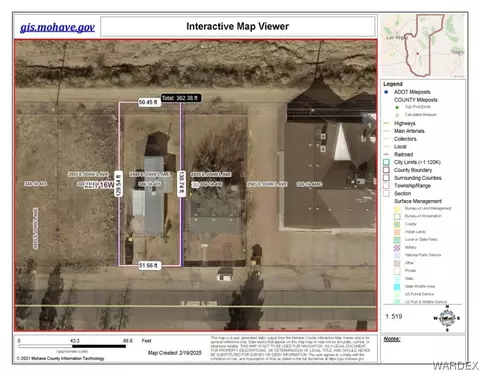Click the Surrounding Counties square symbol
The width and height of the screenshot is (480, 376).
click(x=386, y=178)
